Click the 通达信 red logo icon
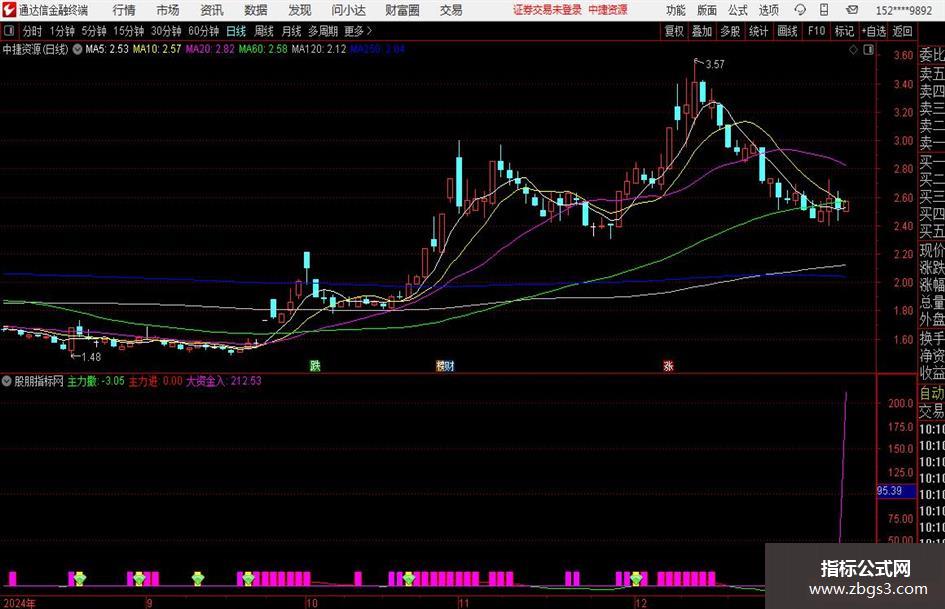 coord(10,10)
